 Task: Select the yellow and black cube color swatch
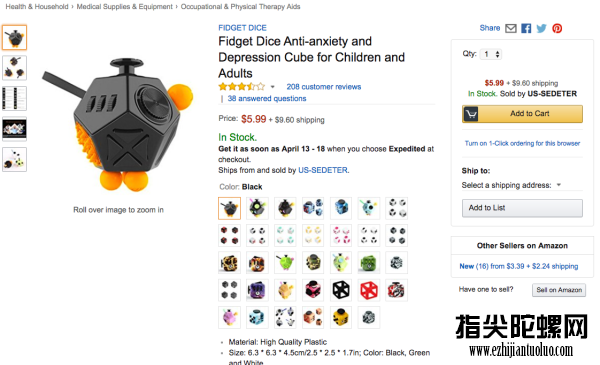pos(341,317)
